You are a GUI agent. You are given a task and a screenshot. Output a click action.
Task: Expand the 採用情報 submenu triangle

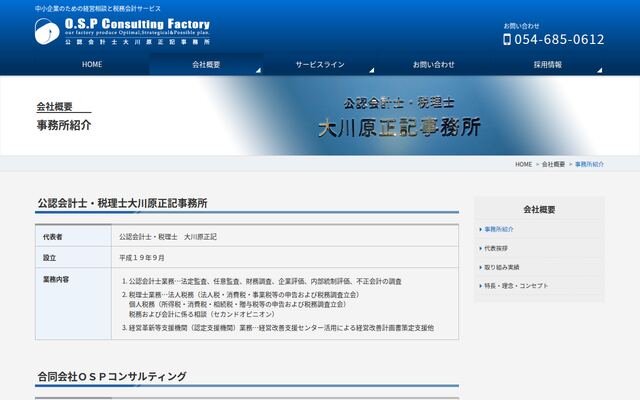pos(600,71)
